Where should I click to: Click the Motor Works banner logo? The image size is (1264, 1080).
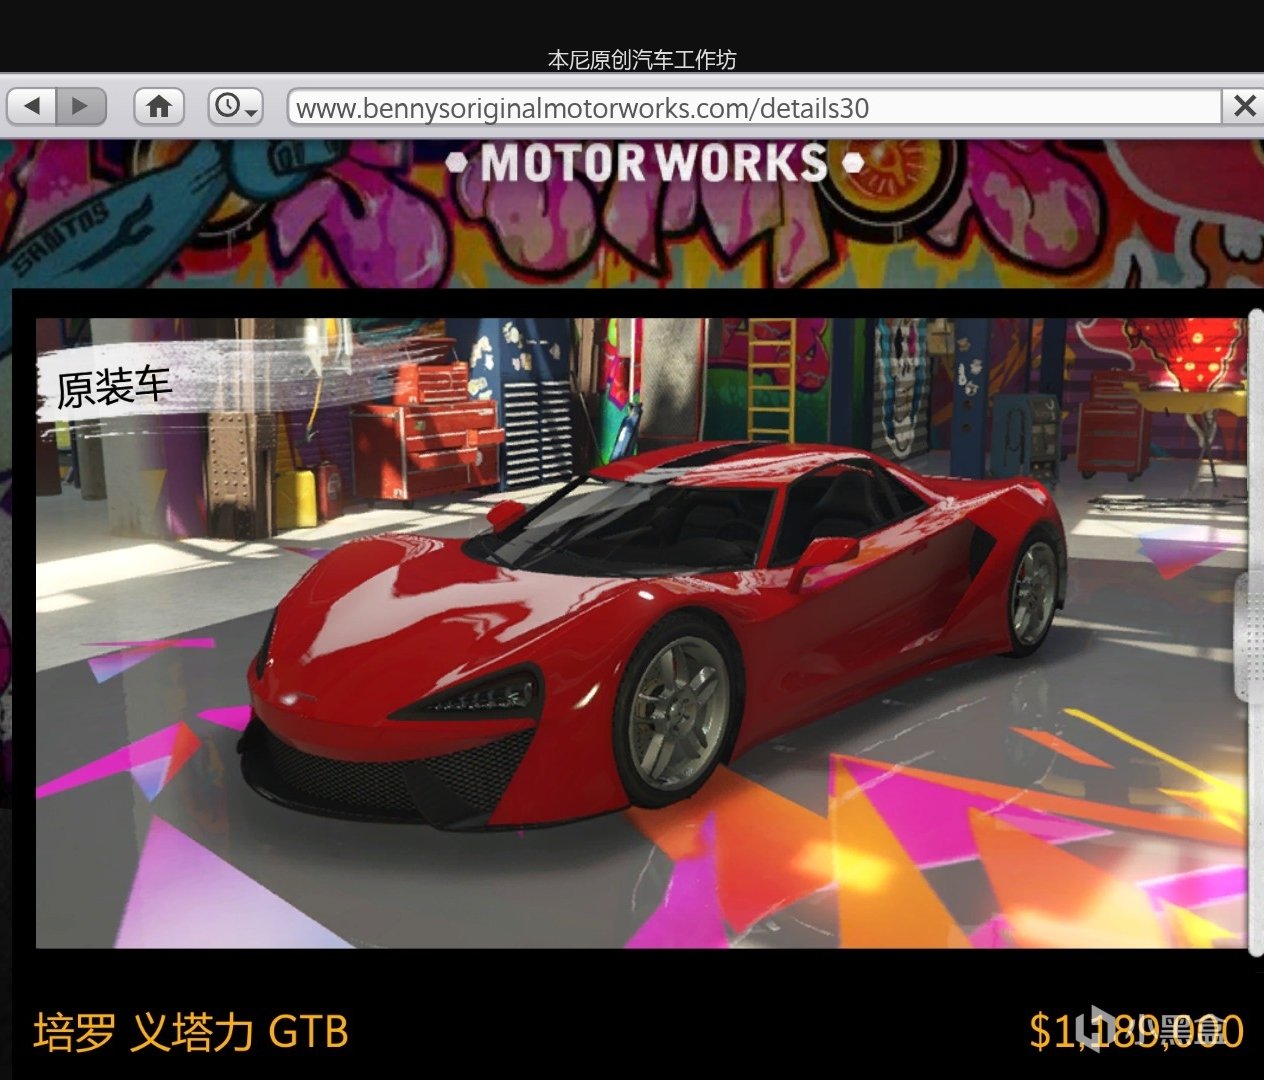click(655, 163)
